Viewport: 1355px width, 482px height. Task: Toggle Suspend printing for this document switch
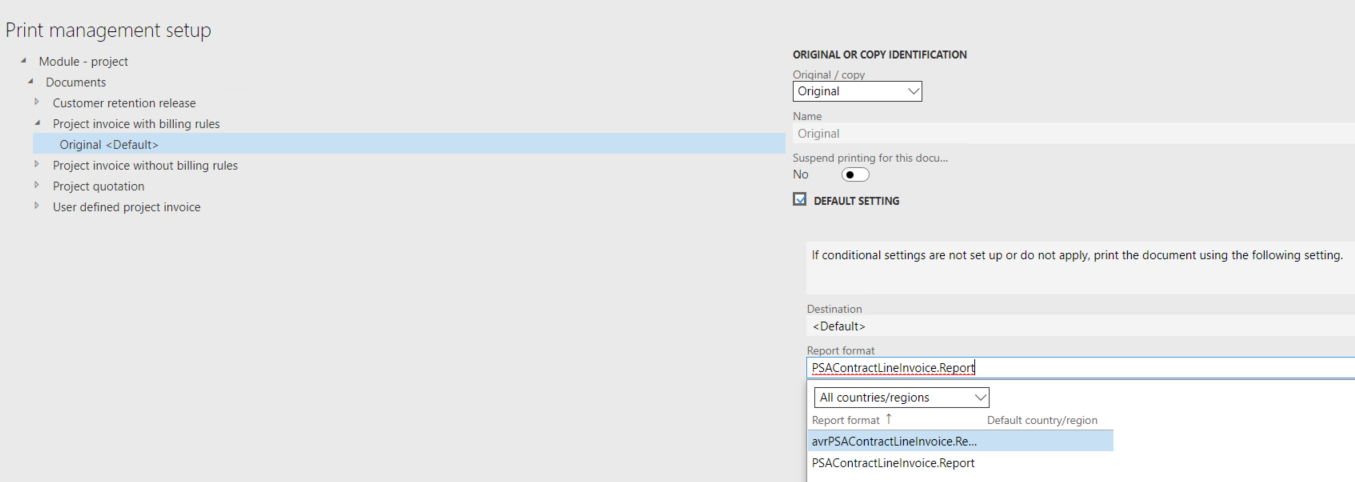coord(855,175)
